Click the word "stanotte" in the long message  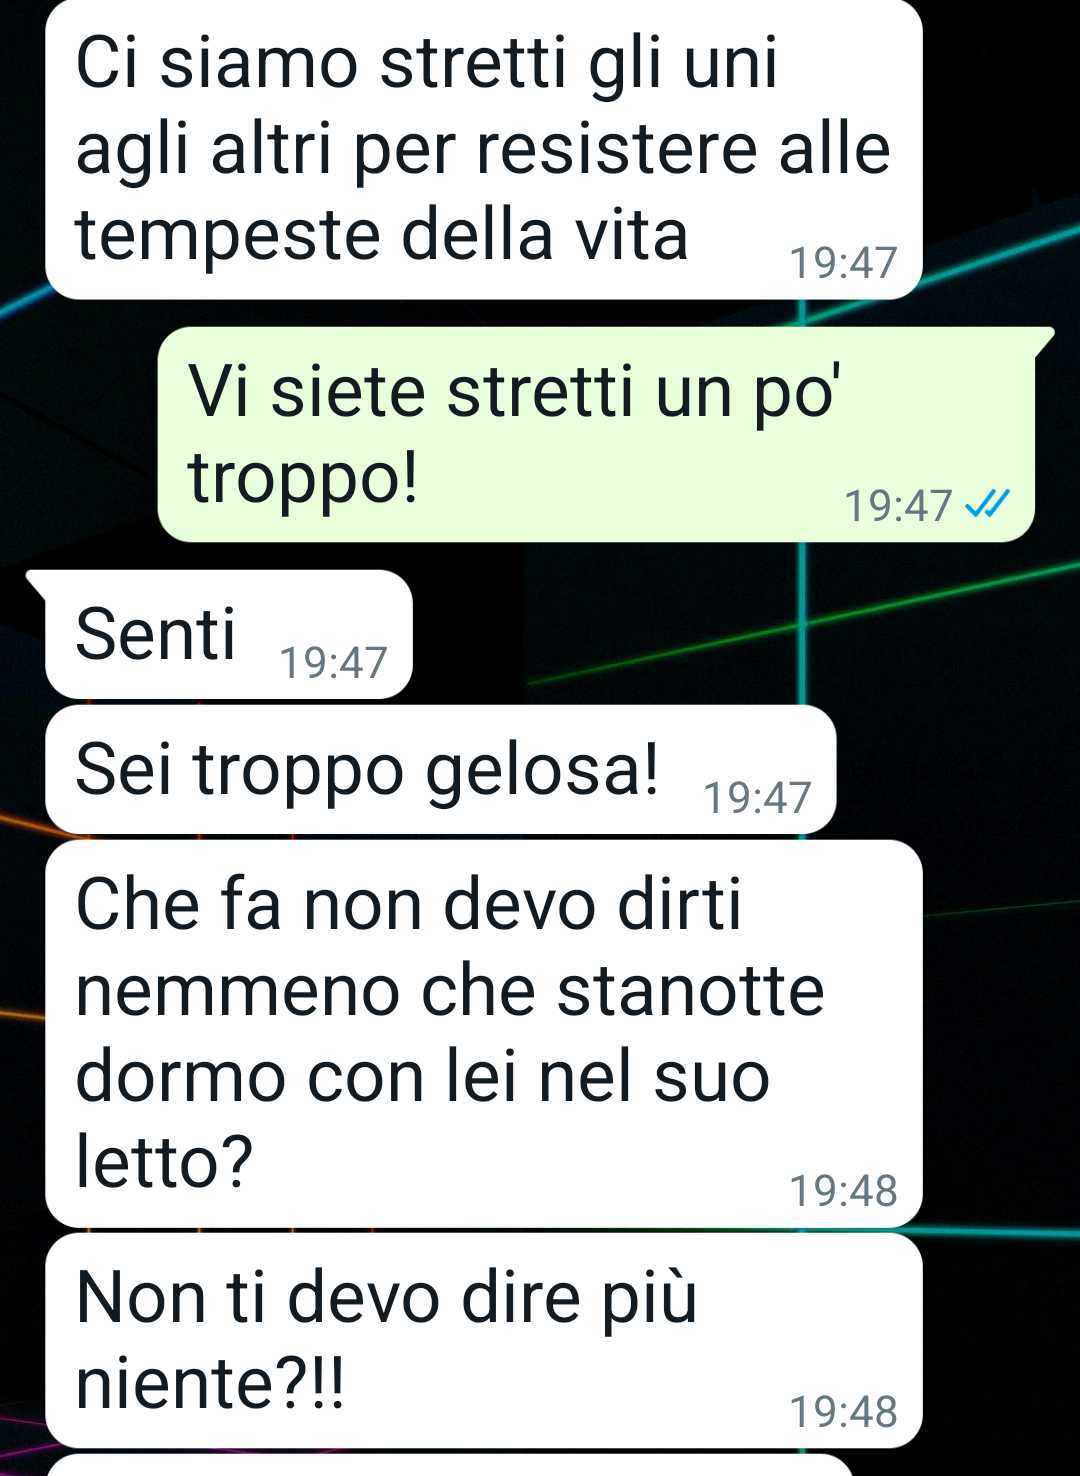pos(690,991)
